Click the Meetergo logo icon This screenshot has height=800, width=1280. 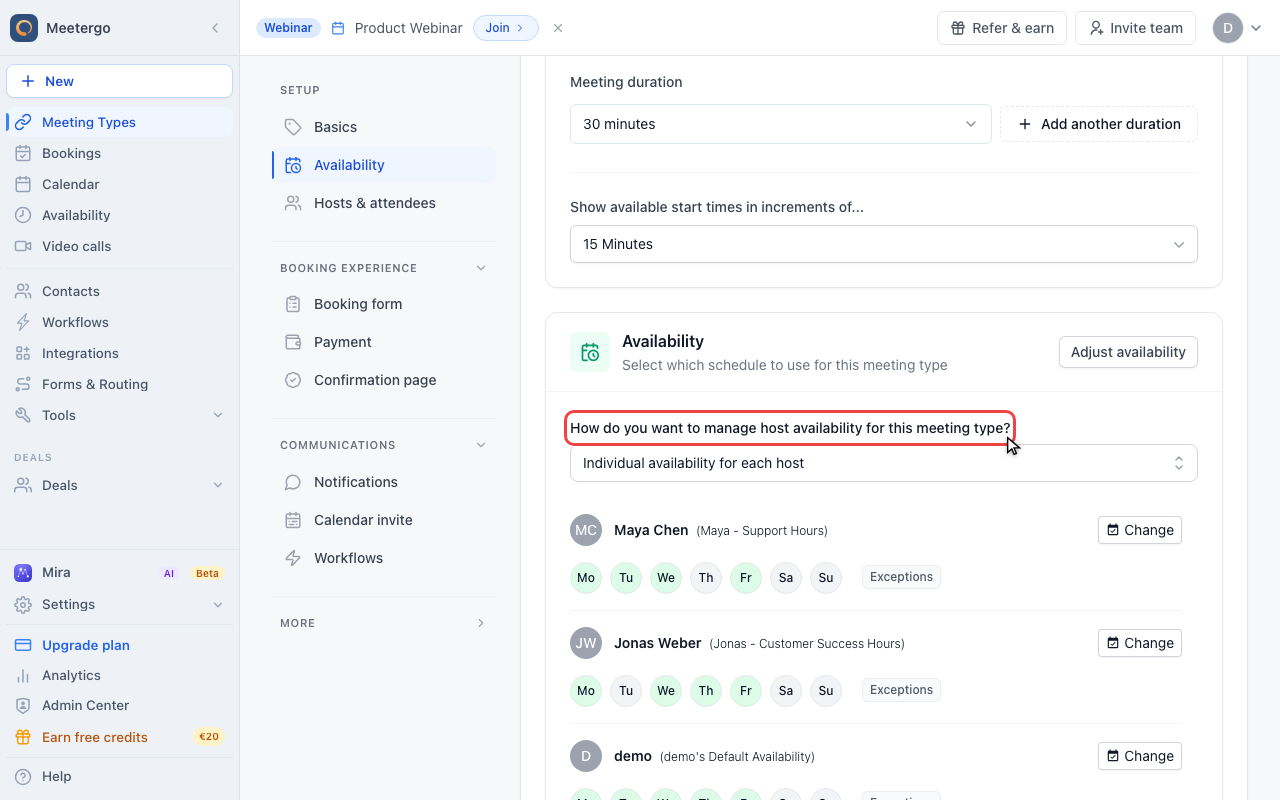click(x=24, y=28)
